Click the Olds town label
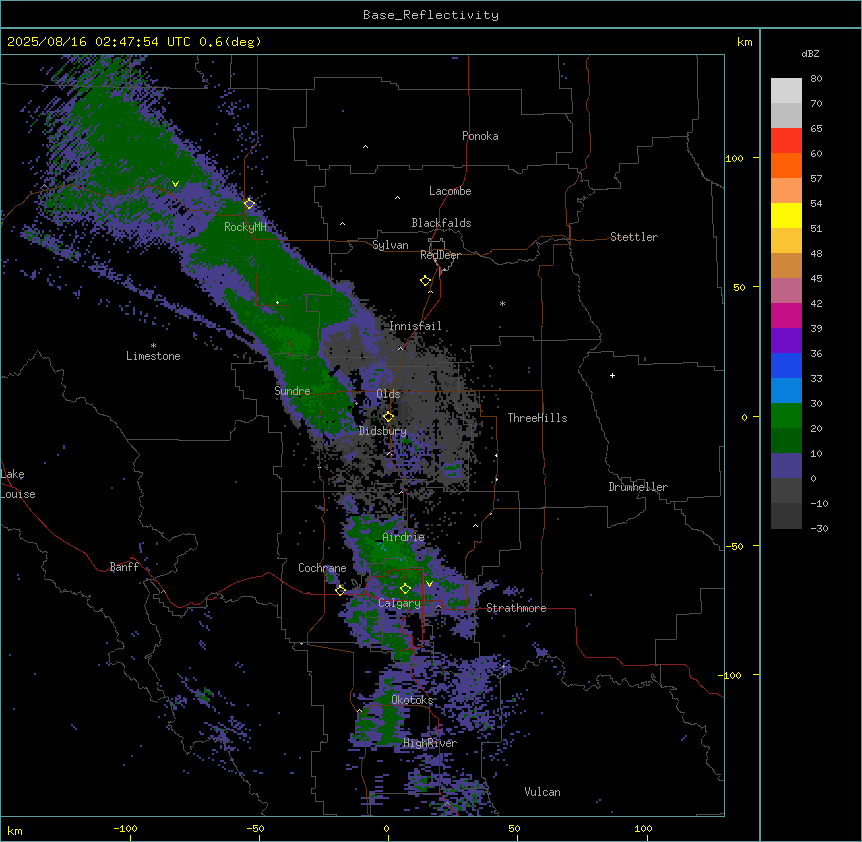Image resolution: width=862 pixels, height=842 pixels. [x=388, y=394]
